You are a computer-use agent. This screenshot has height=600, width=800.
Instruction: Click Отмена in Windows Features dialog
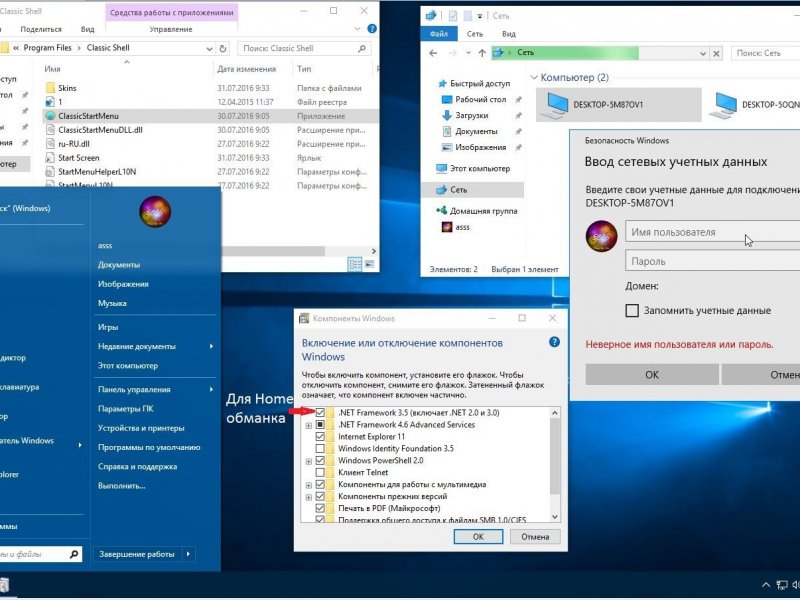535,536
